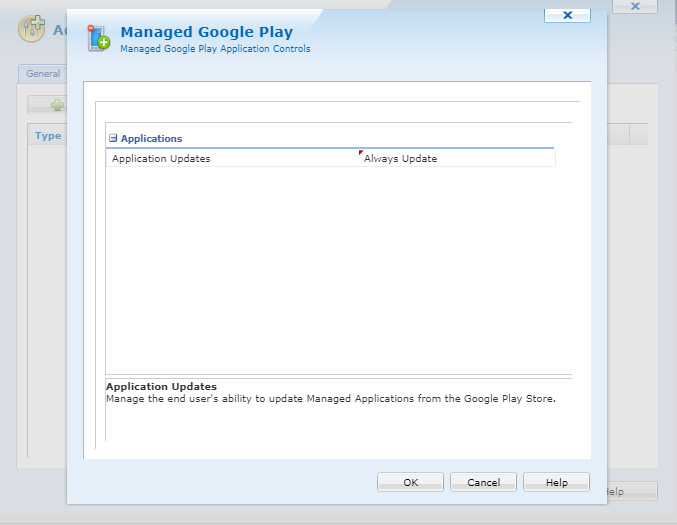Cancel the Managed Google Play dialog
This screenshot has width=677, height=525.
click(x=483, y=482)
